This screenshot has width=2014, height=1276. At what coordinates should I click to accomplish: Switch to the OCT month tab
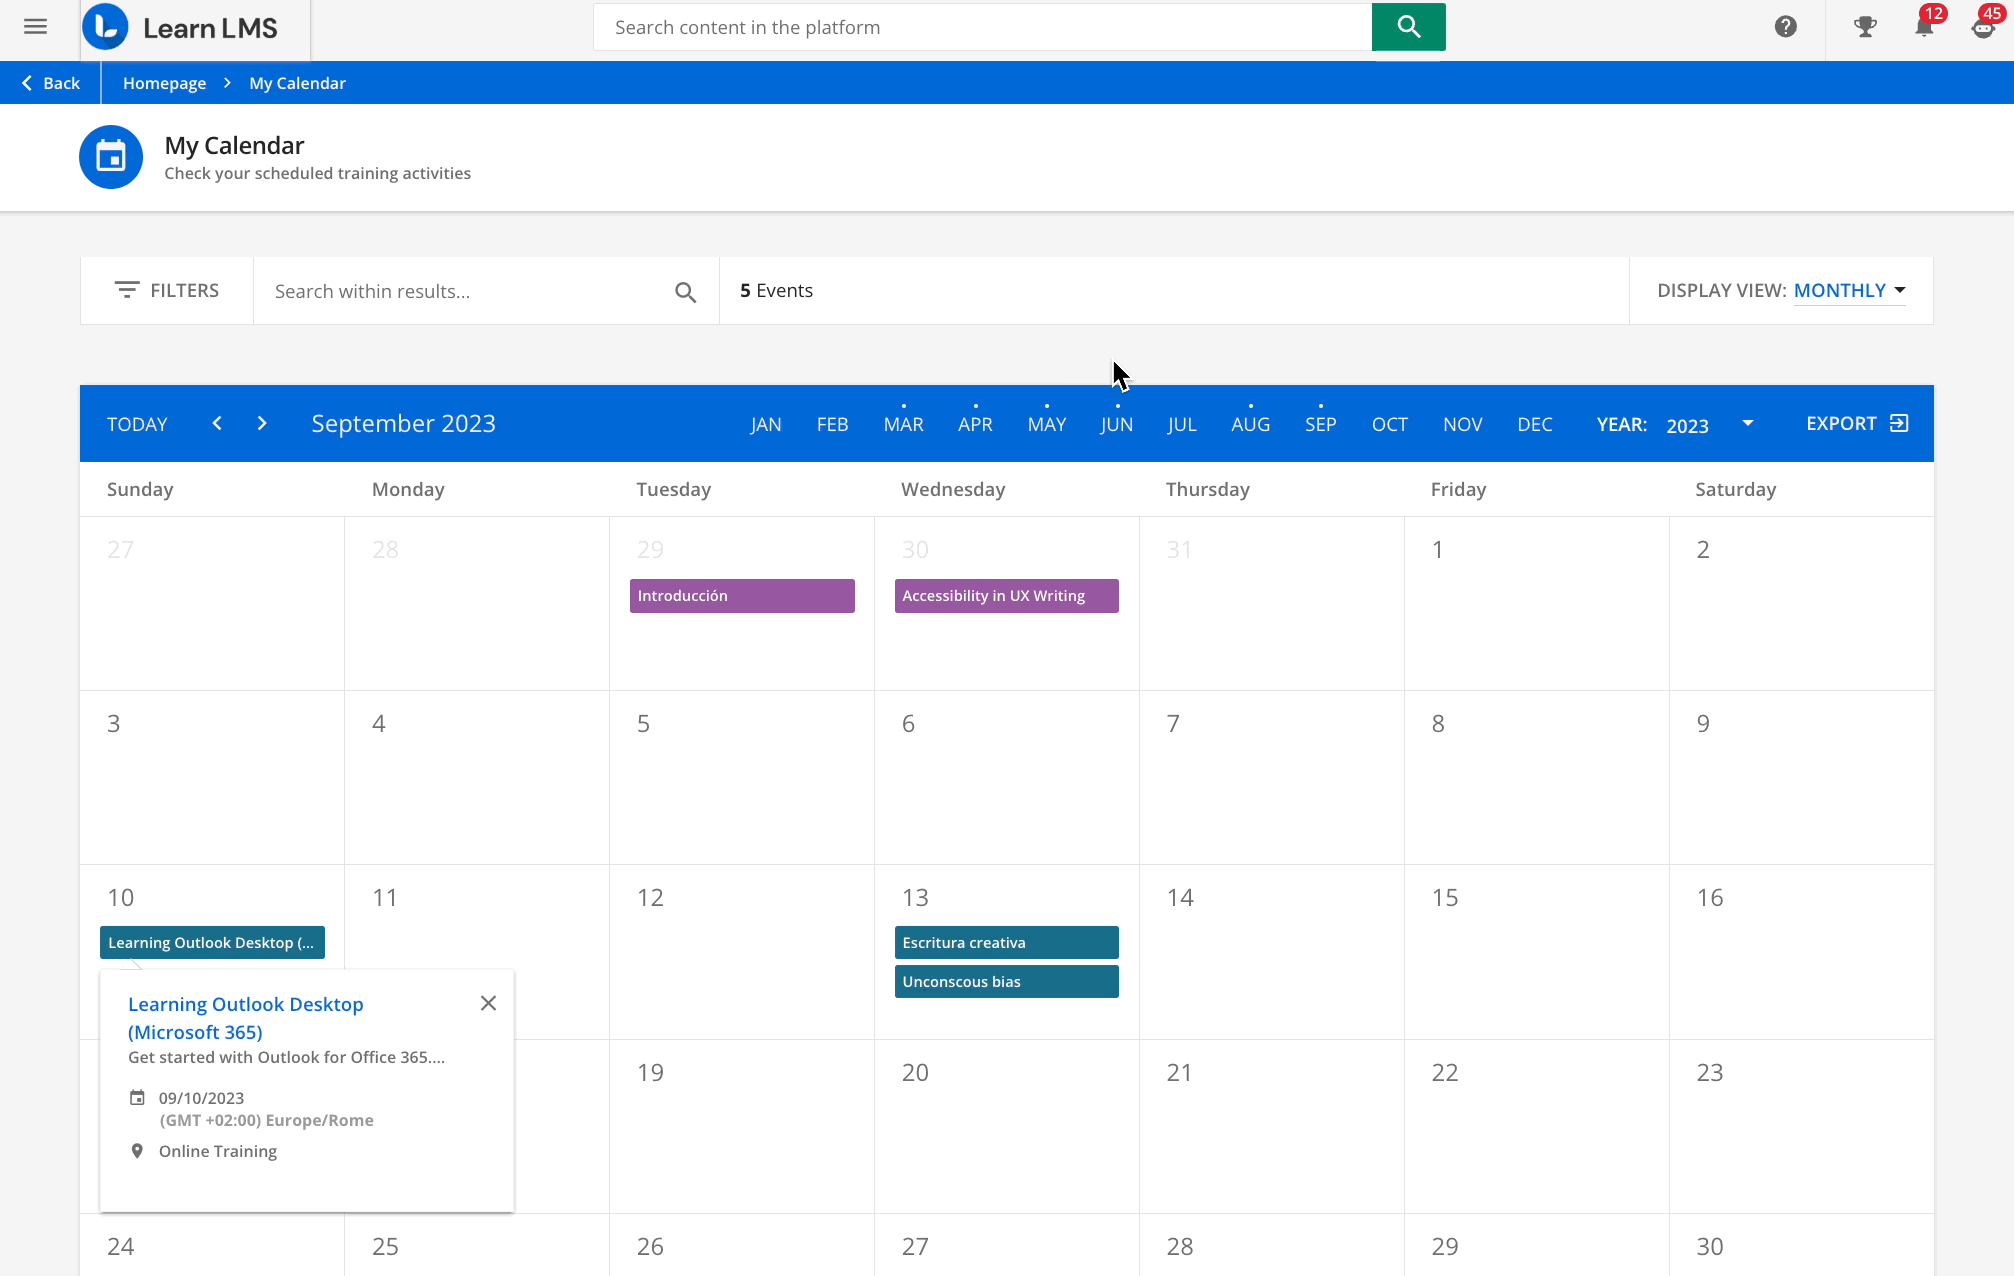[1389, 425]
